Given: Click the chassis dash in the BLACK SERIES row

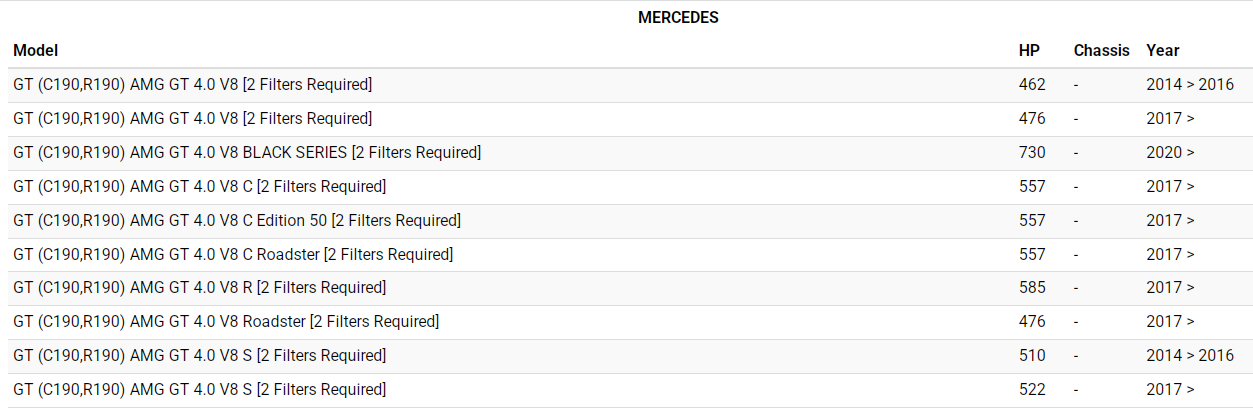Looking at the screenshot, I should tap(1076, 153).
